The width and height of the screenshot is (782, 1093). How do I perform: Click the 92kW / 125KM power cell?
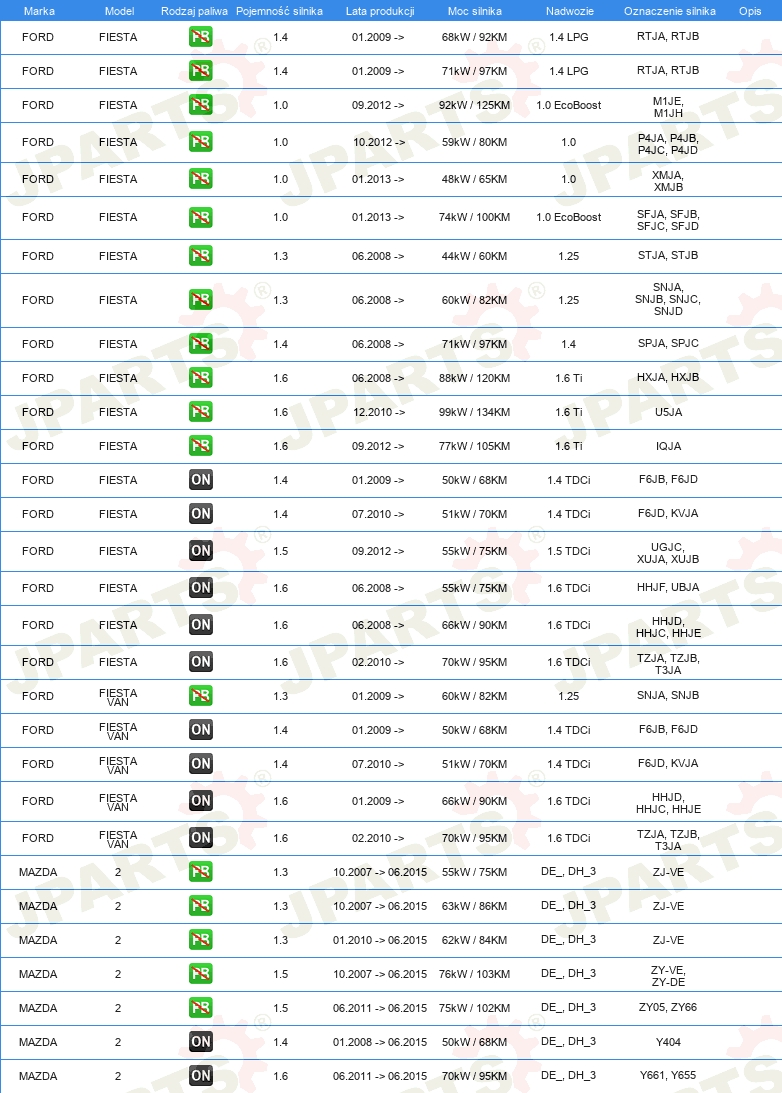475,105
